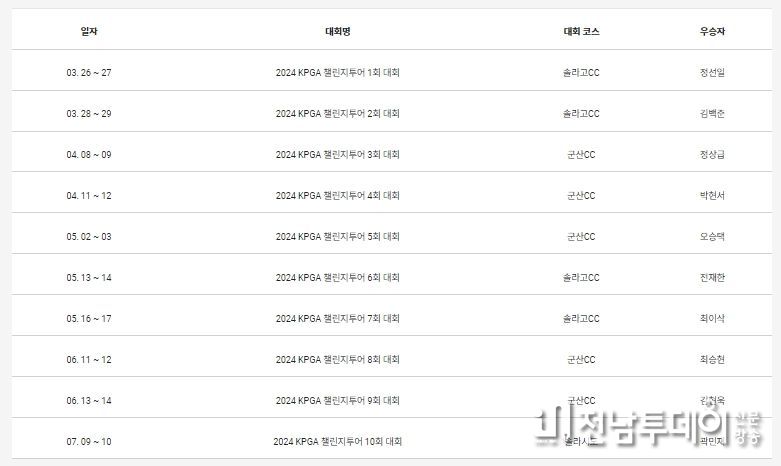Open 2024 KPGA 챌린지투어 9회 대회 link
This screenshot has width=781, height=466.
point(338,401)
